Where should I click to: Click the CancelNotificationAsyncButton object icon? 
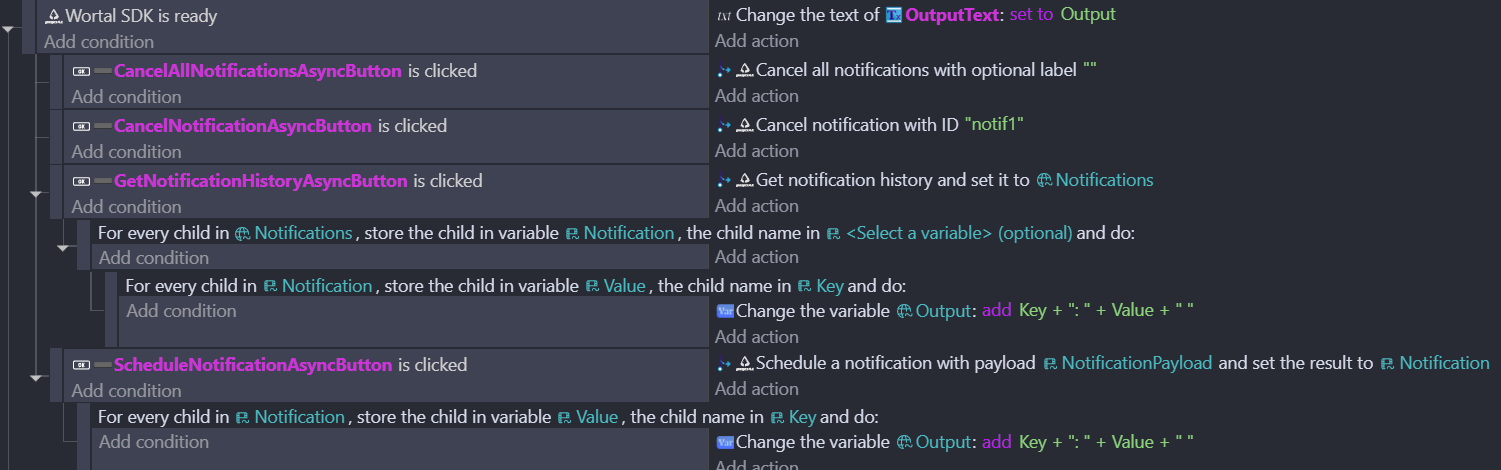81,126
